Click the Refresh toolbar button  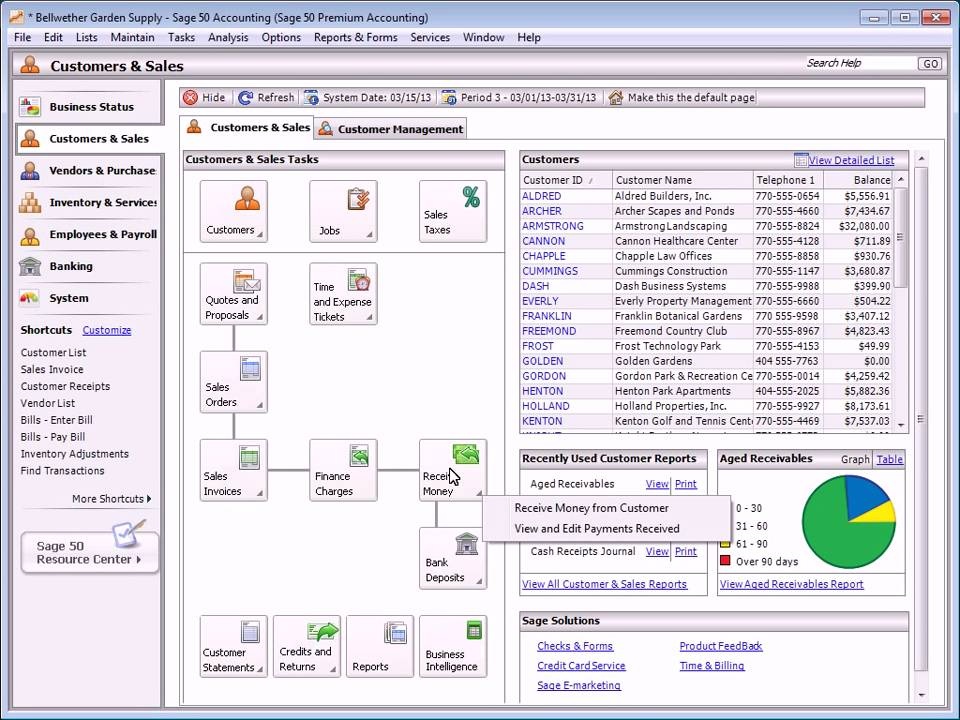(x=266, y=97)
